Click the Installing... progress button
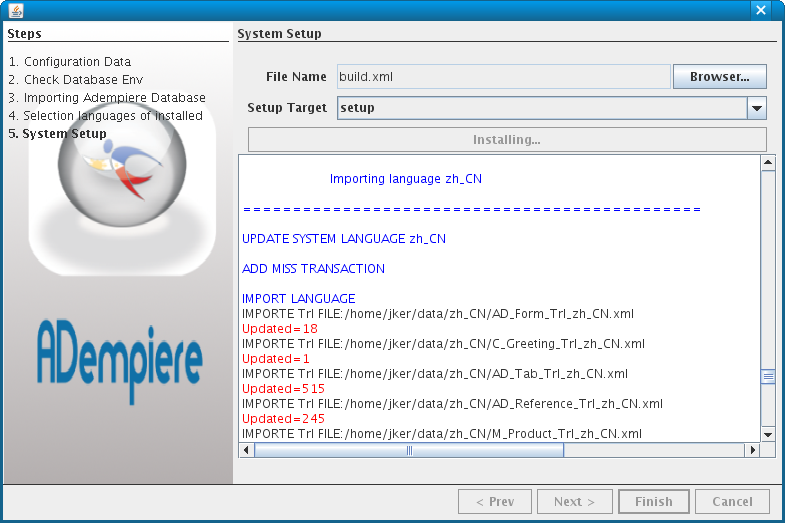This screenshot has height=523, width=785. [507, 140]
